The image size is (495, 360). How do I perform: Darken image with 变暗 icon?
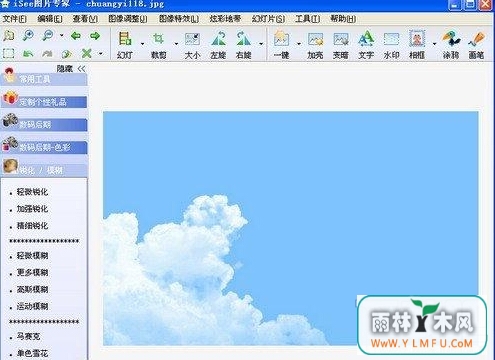click(x=341, y=45)
